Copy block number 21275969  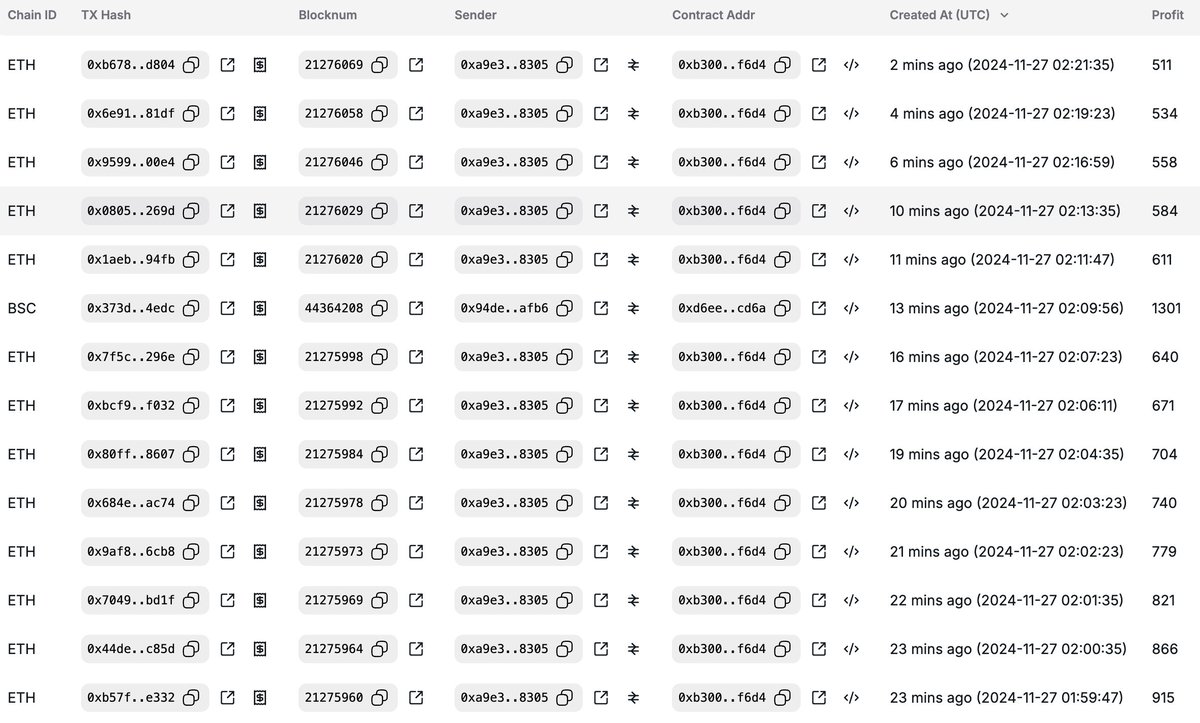(x=380, y=600)
